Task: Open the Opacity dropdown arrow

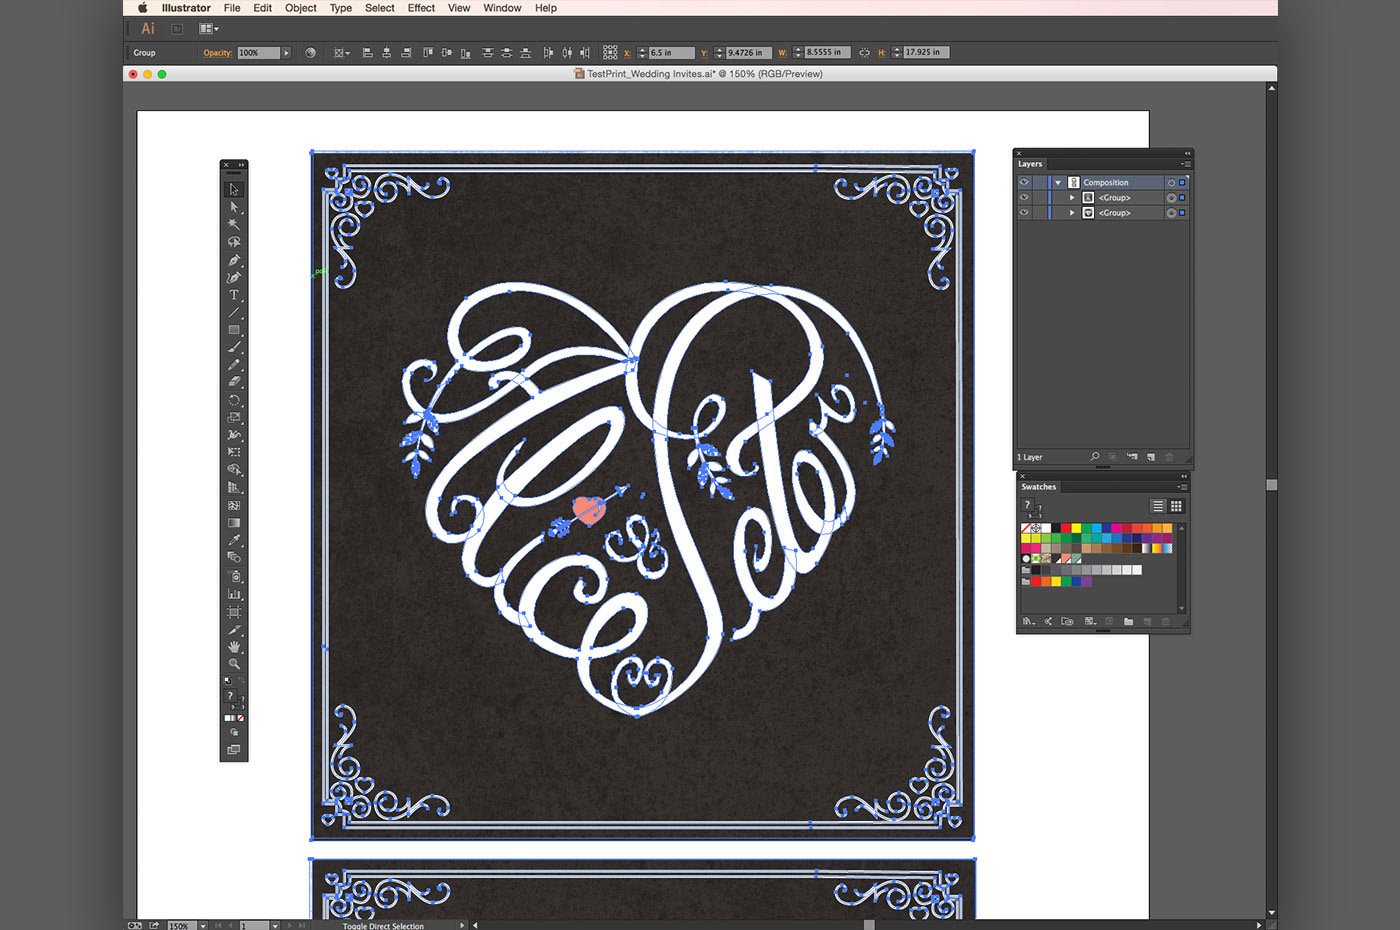Action: 286,52
